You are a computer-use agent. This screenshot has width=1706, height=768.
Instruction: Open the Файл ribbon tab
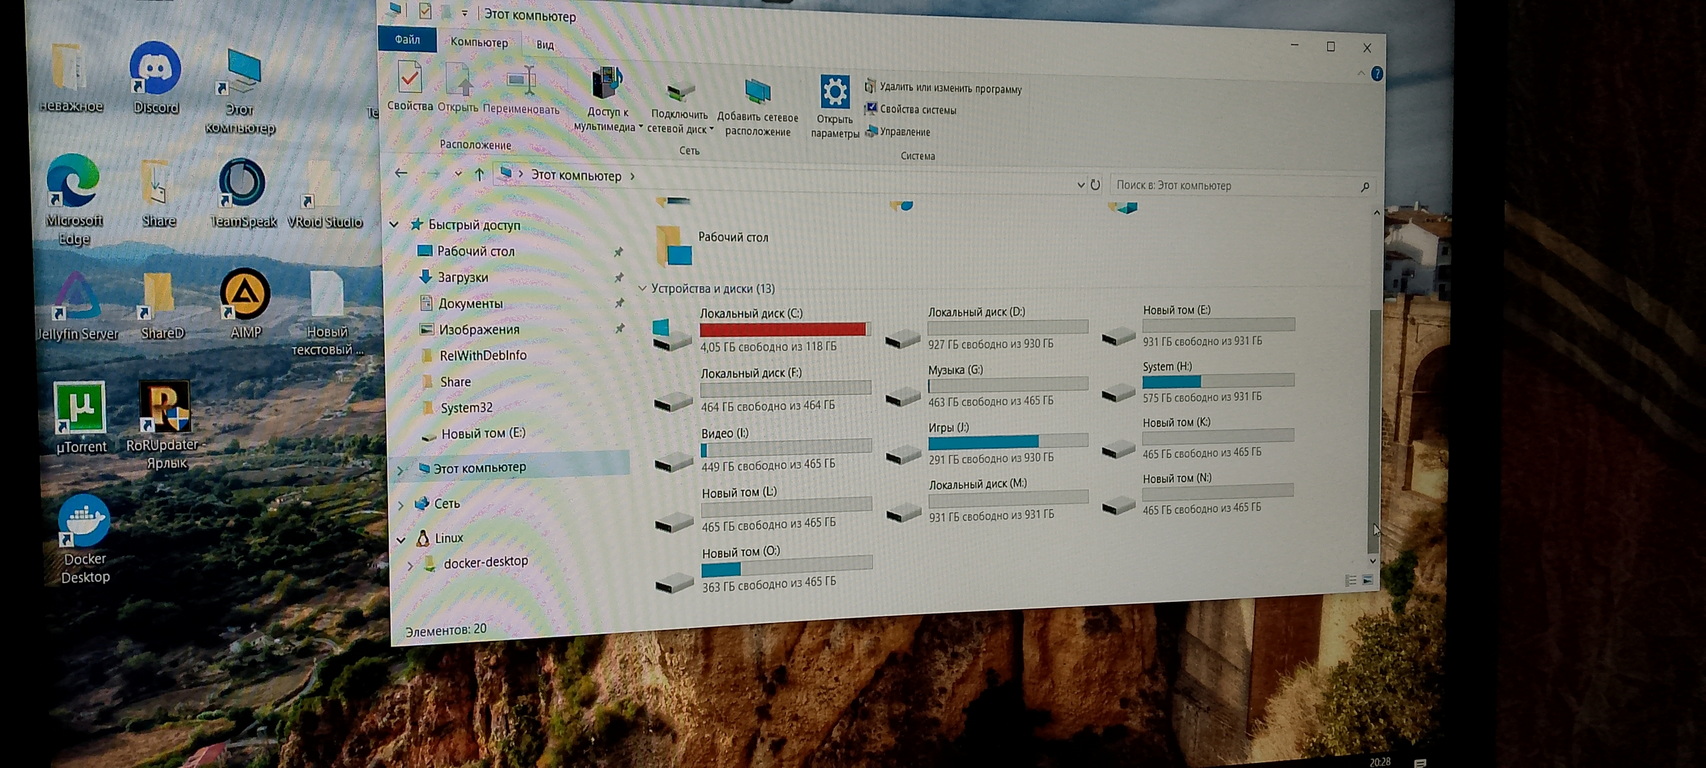click(407, 40)
